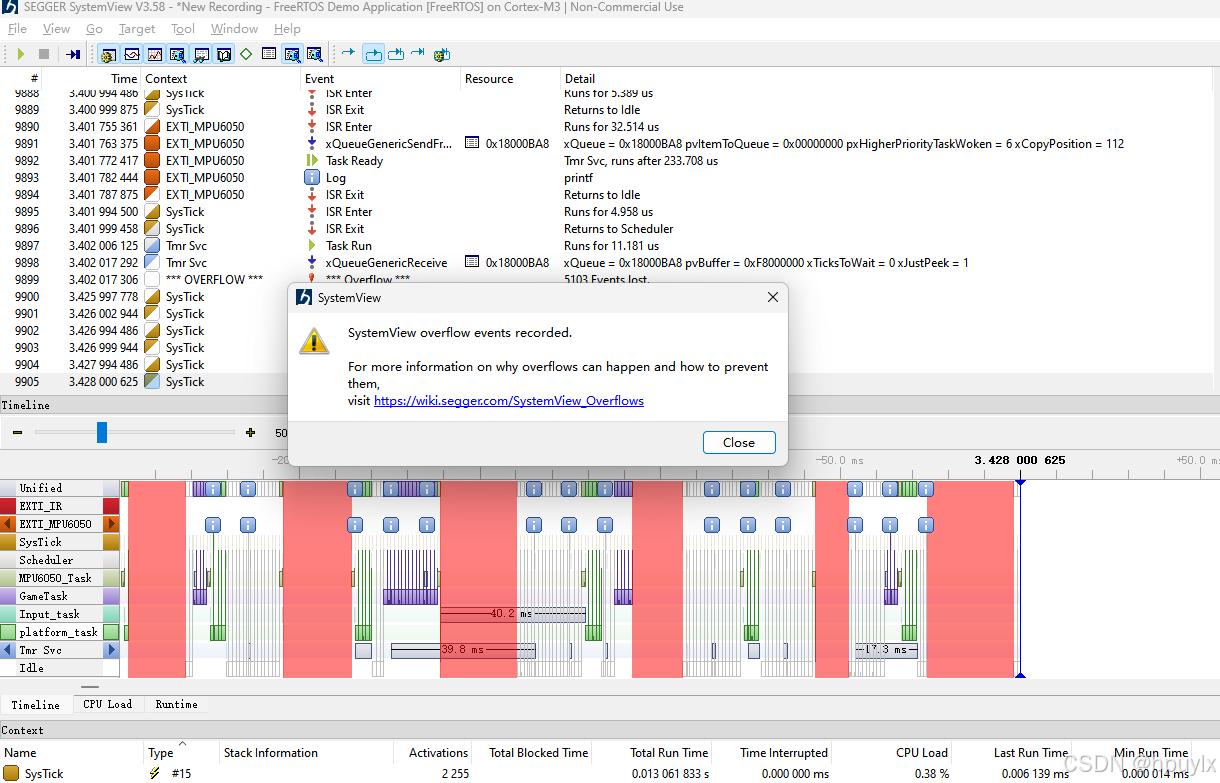Open the event log book icon
The image size is (1220, 783).
[224, 54]
